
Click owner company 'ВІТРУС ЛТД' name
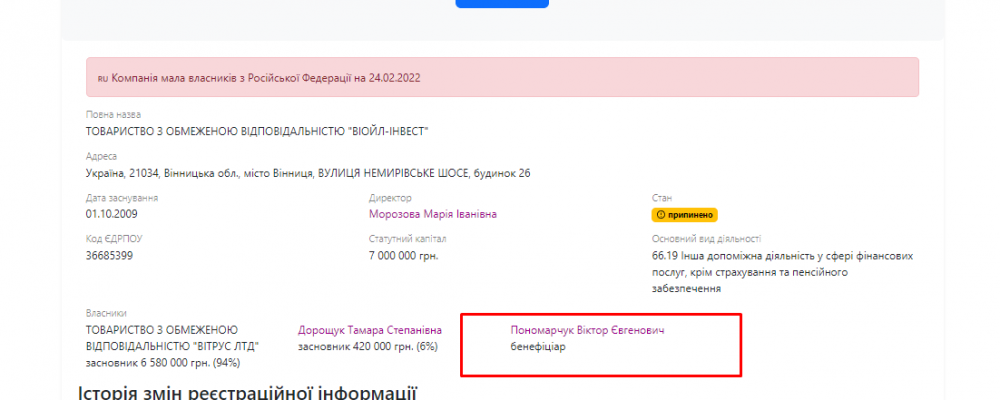173,337
